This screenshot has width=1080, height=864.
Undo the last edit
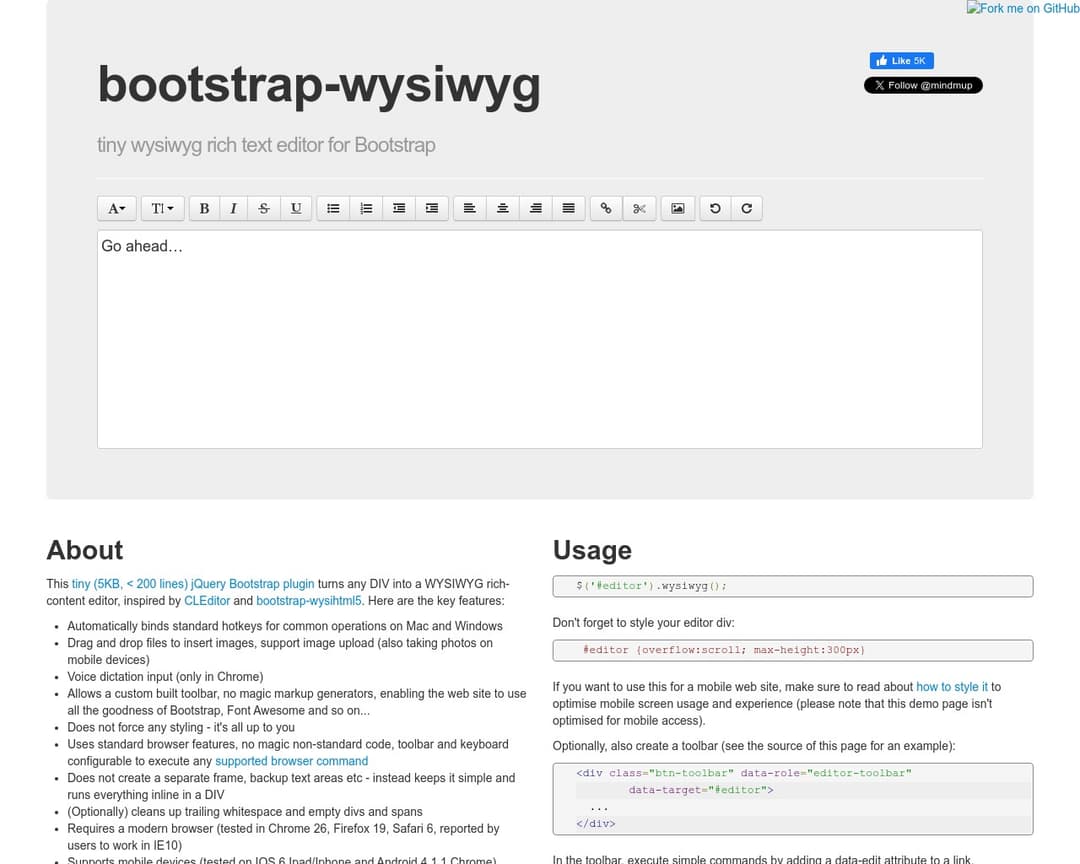coord(714,208)
